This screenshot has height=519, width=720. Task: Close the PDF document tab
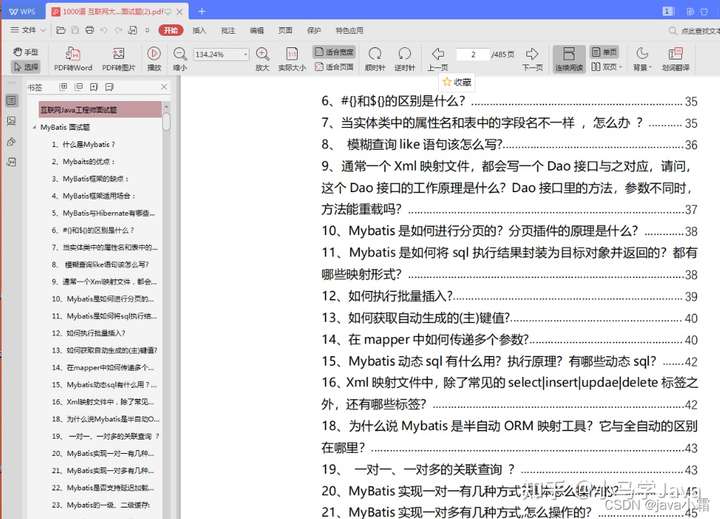[x=180, y=11]
